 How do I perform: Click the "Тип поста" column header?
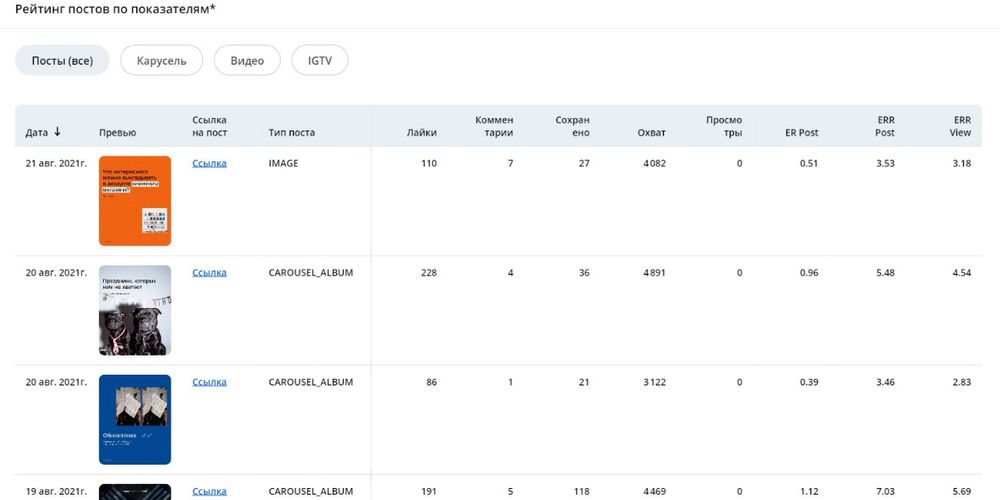tap(291, 133)
